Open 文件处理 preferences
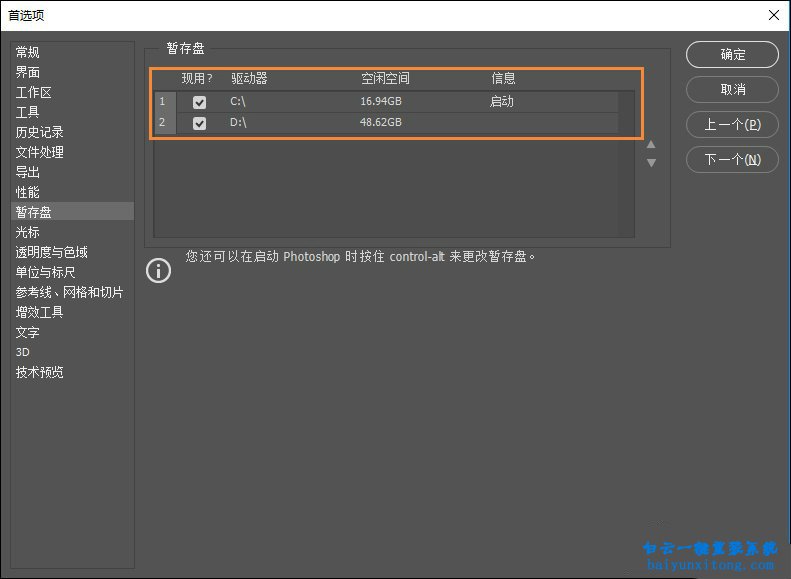Viewport: 791px width, 579px height. (39, 152)
